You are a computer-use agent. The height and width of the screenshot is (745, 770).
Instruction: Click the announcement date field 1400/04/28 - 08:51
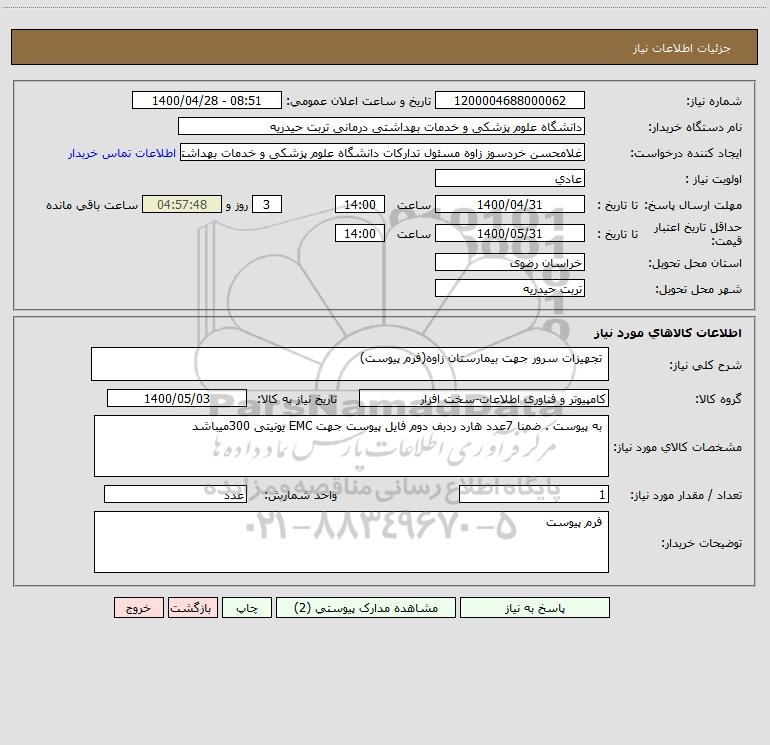pyautogui.click(x=207, y=100)
